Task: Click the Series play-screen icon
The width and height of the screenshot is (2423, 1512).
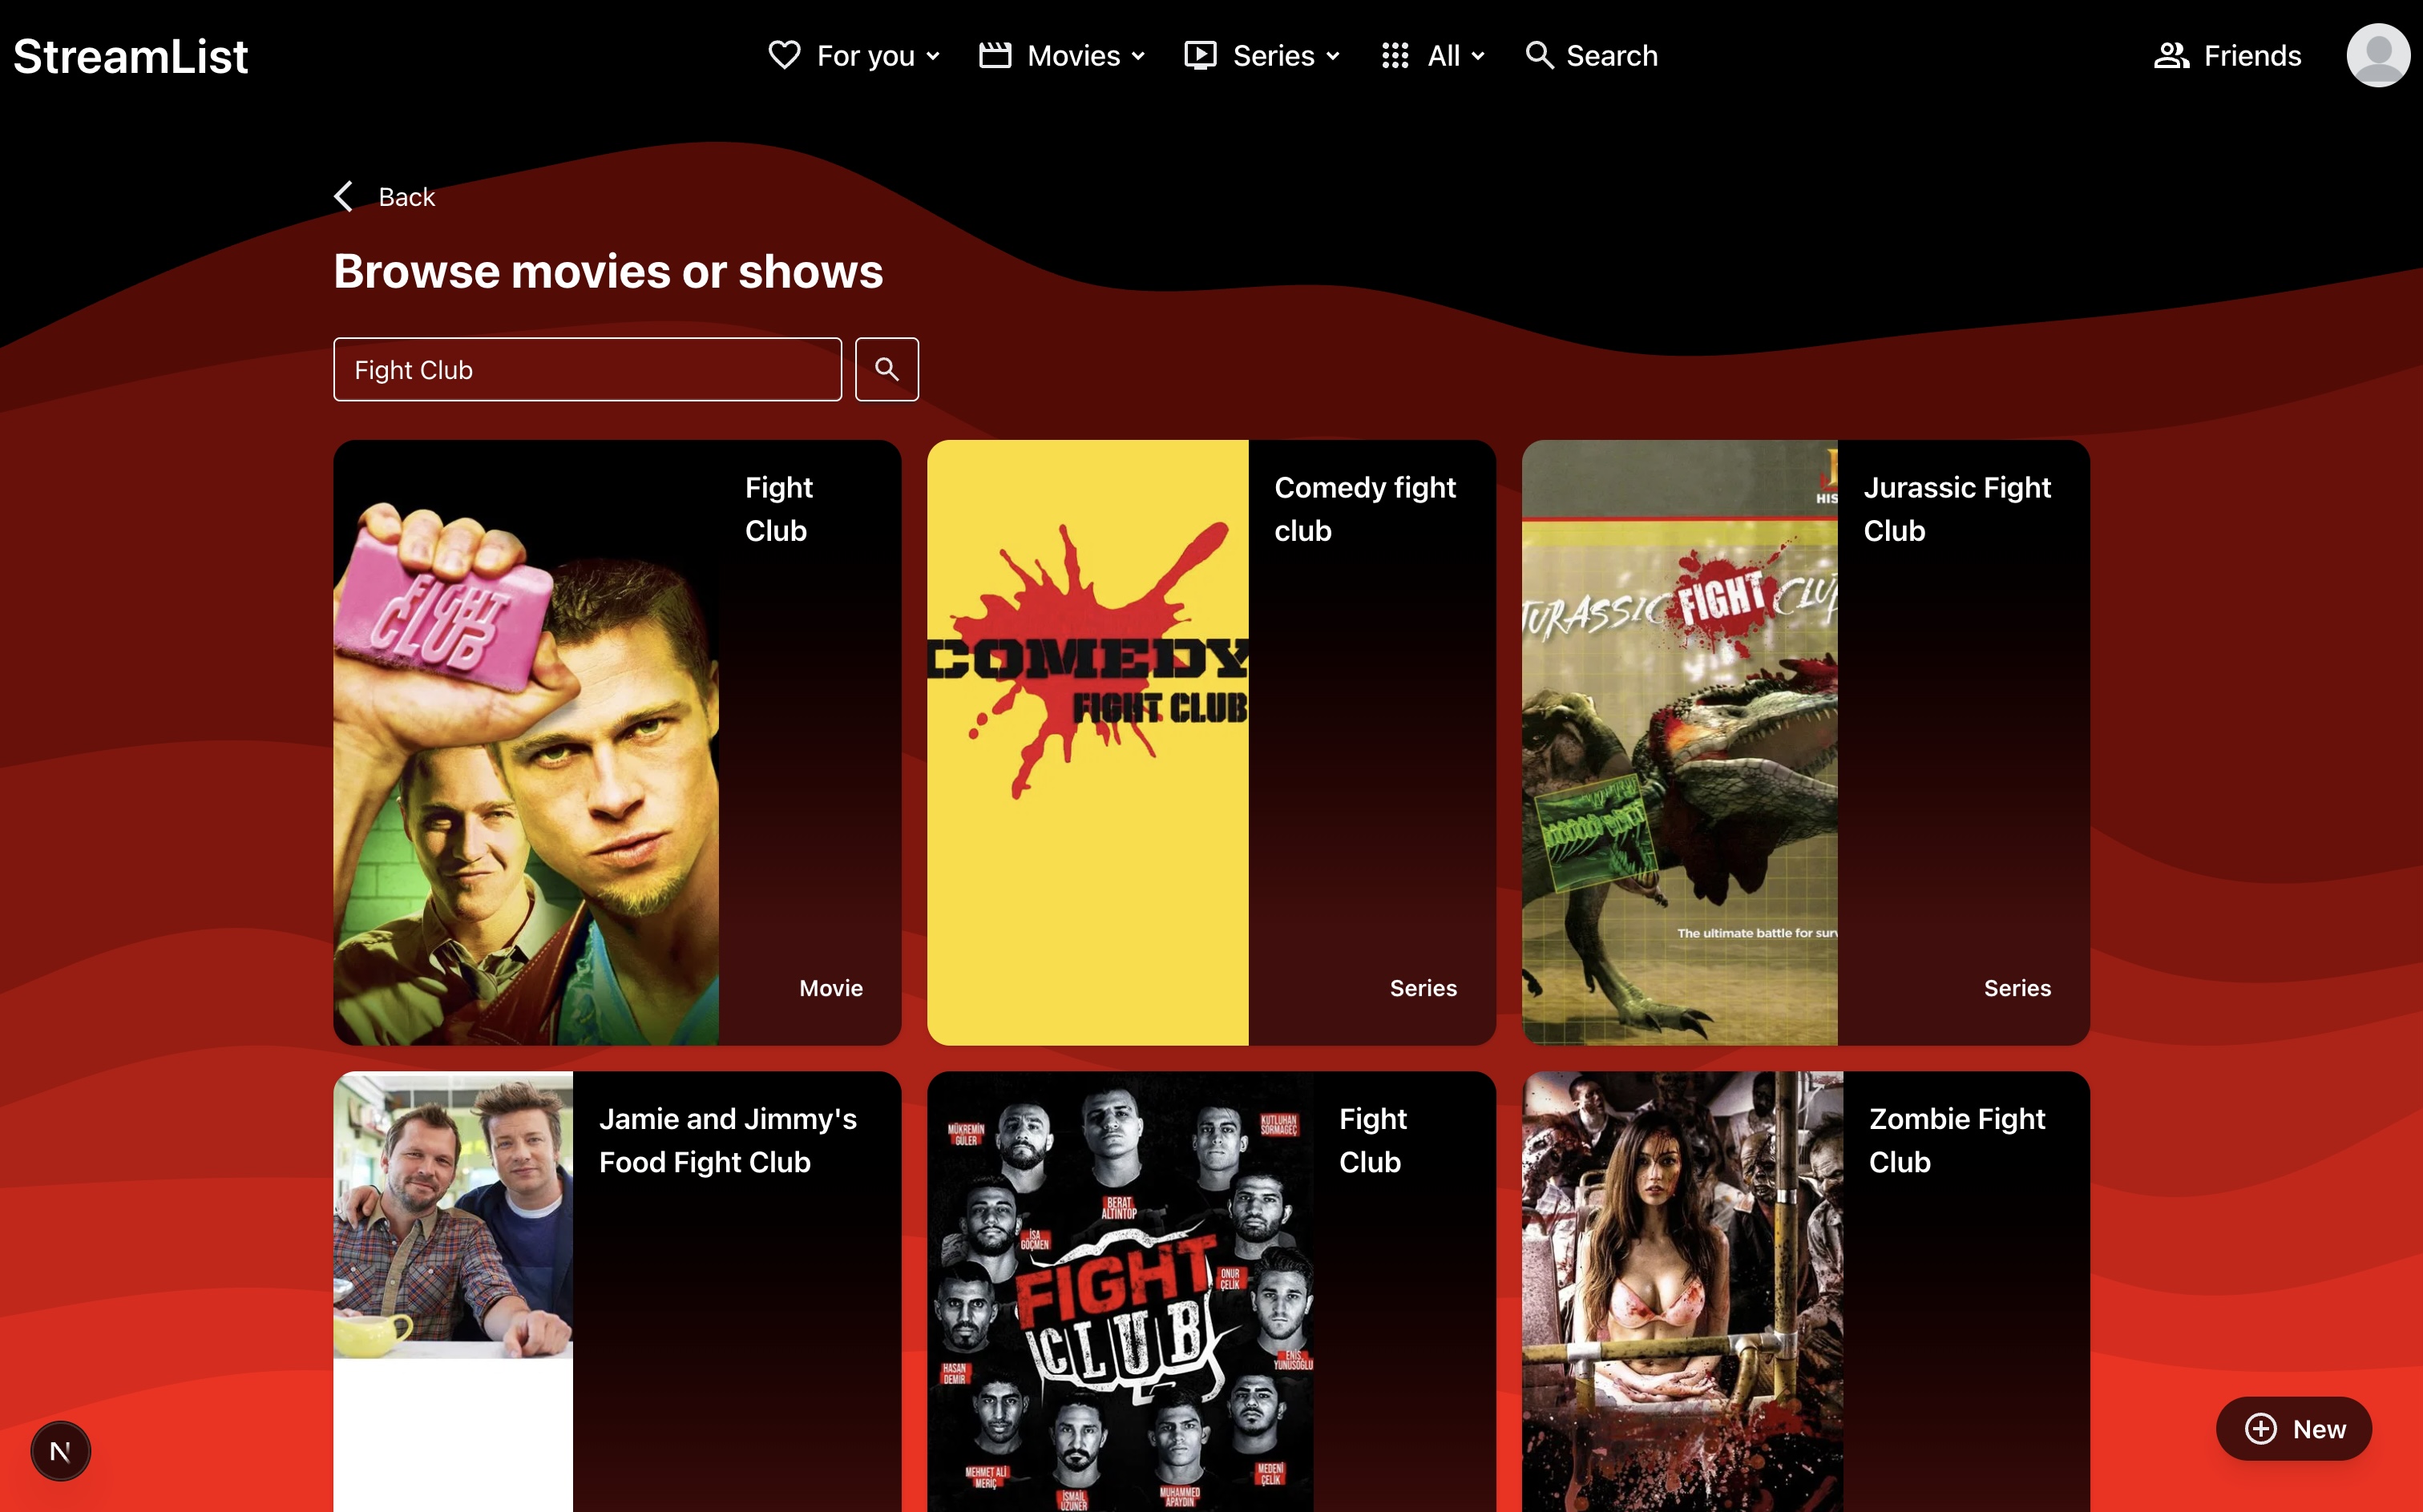Action: click(1200, 55)
